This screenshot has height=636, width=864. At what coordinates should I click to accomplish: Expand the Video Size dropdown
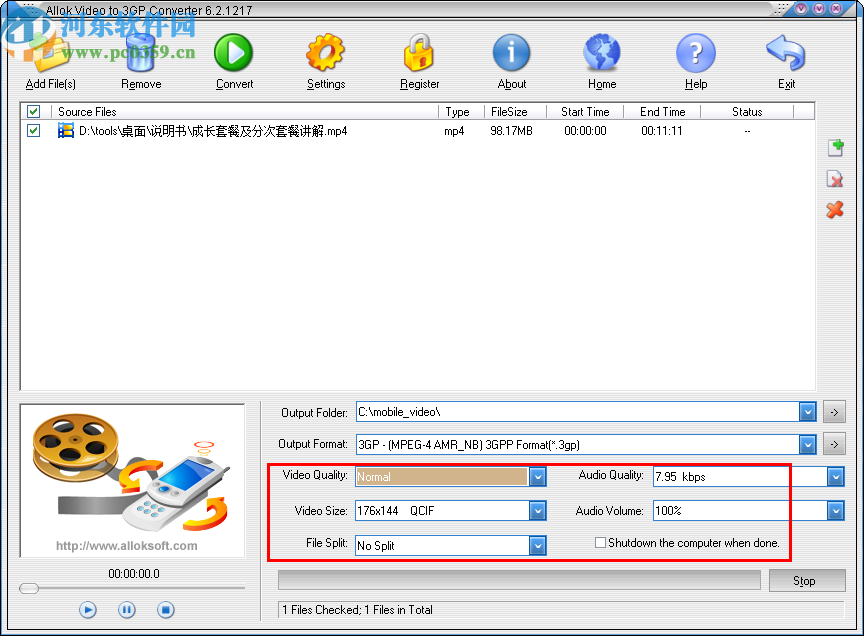click(538, 510)
